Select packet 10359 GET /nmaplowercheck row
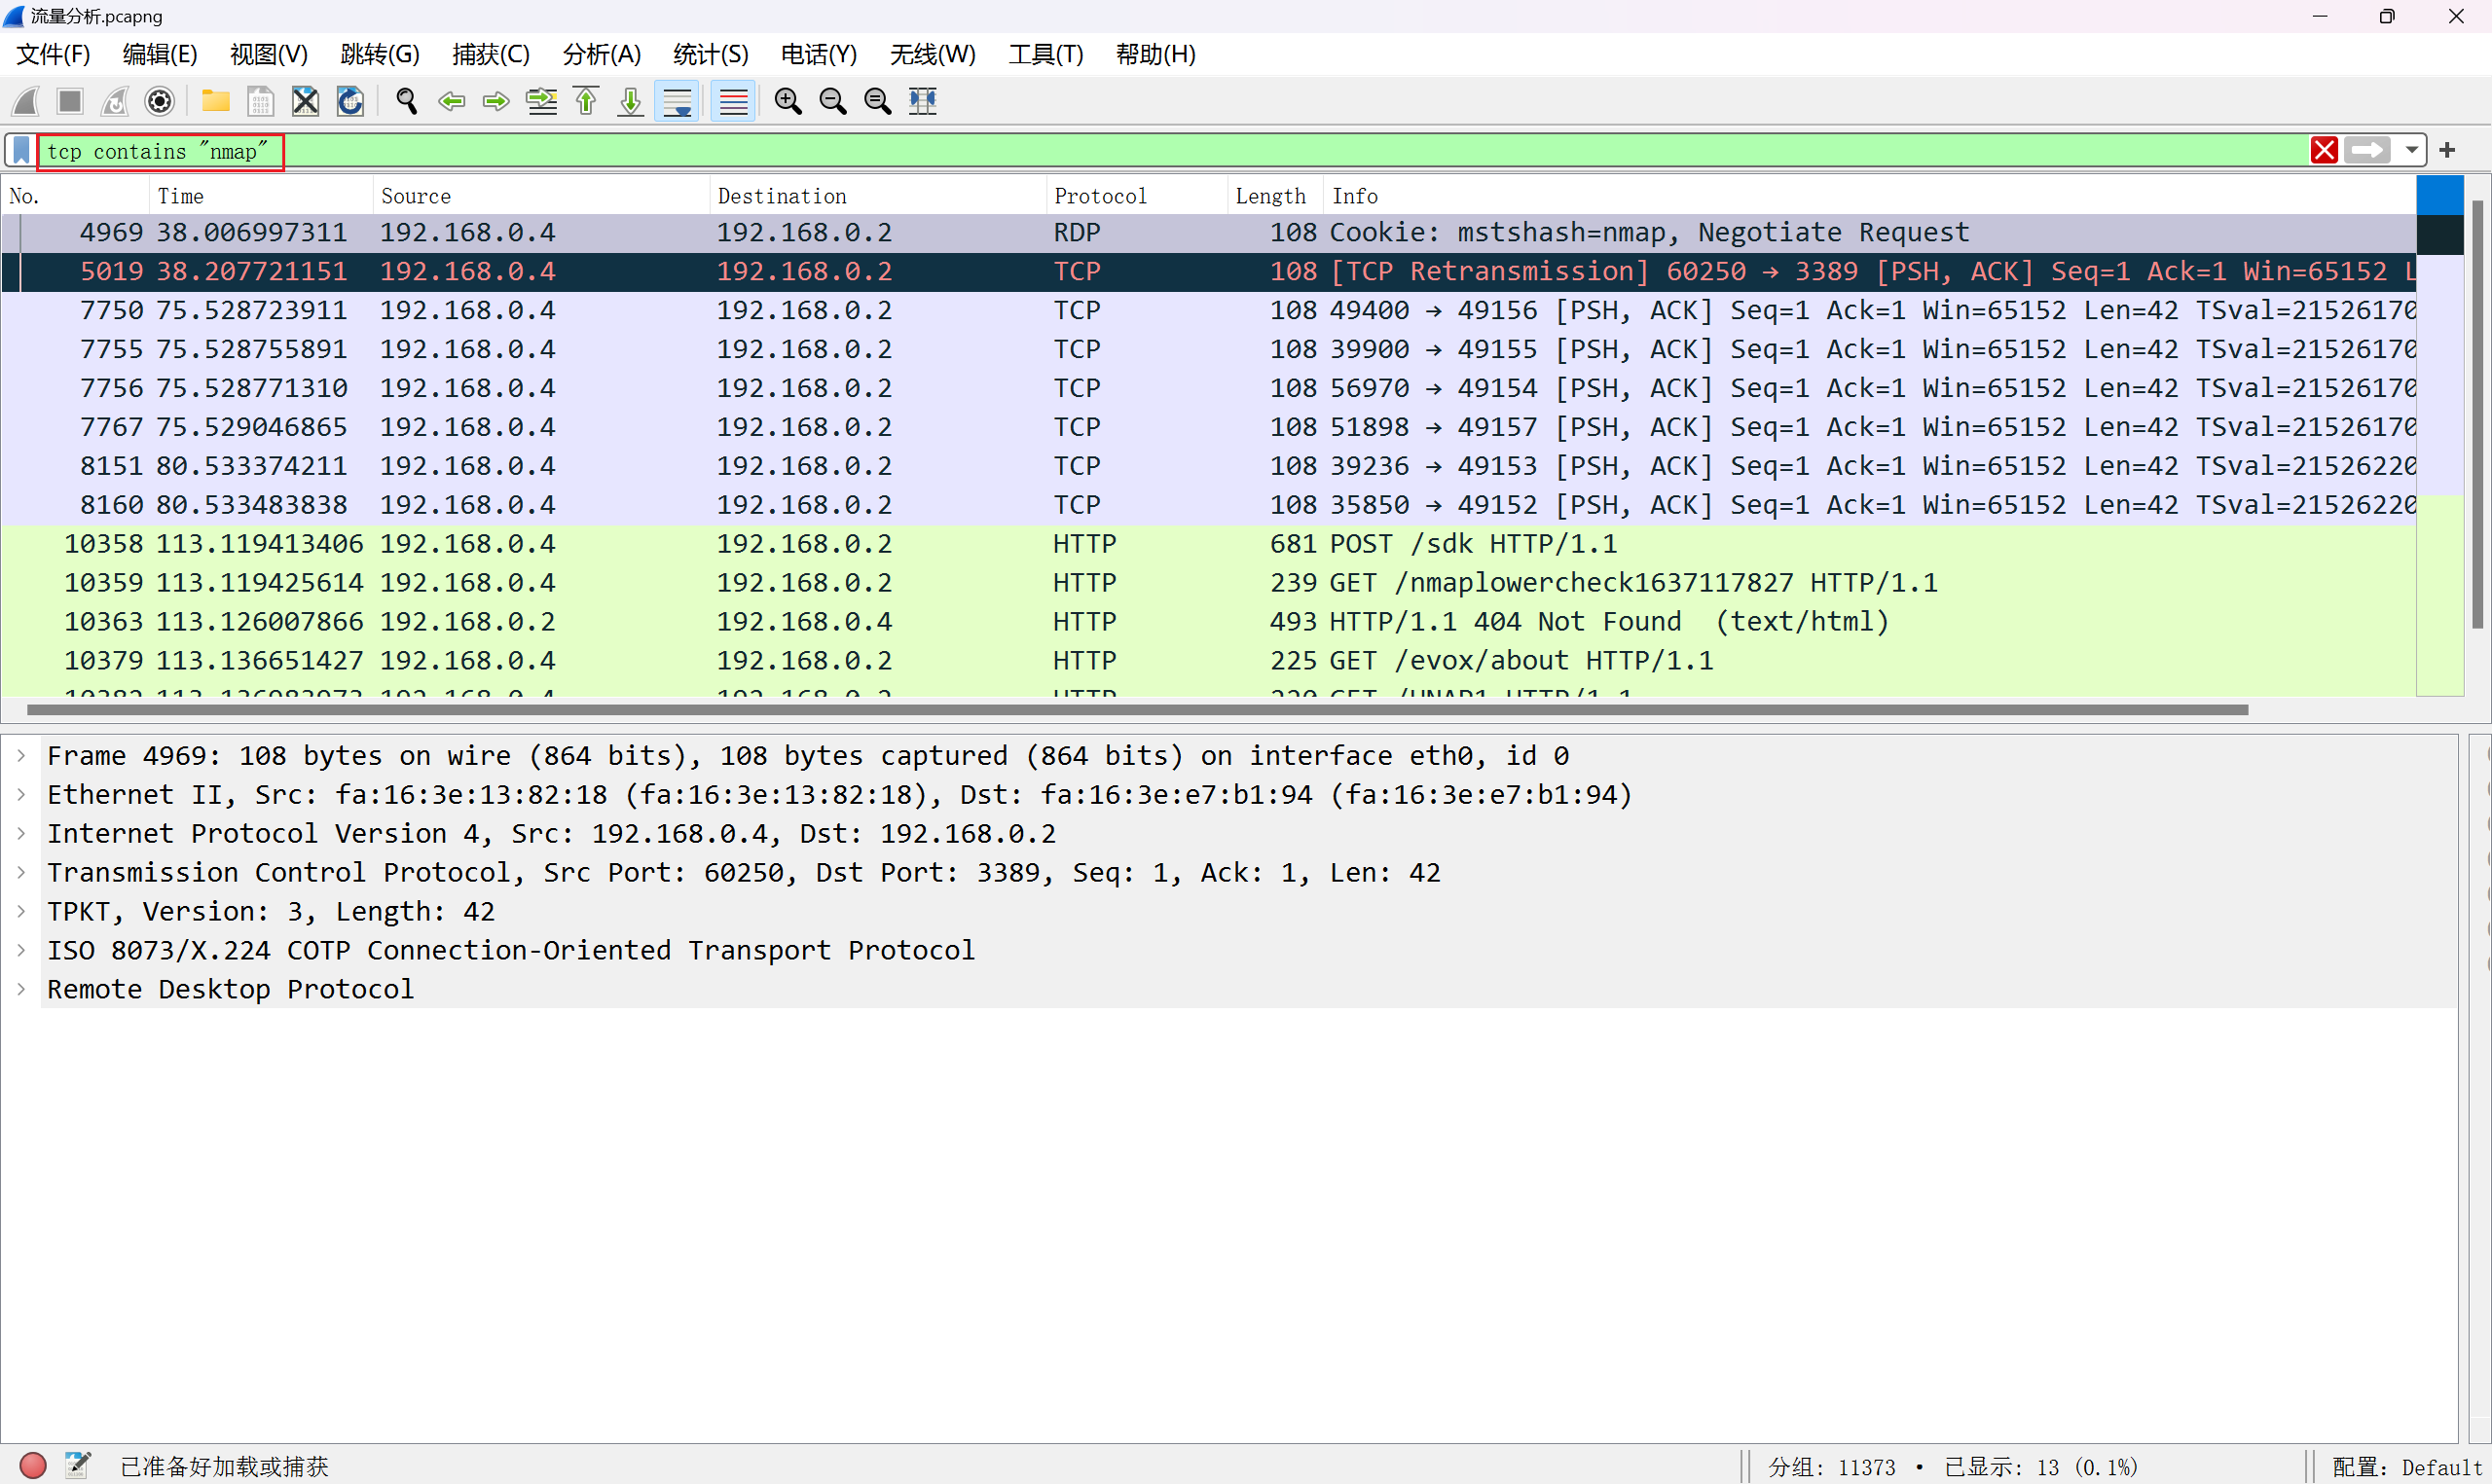 (x=1209, y=583)
